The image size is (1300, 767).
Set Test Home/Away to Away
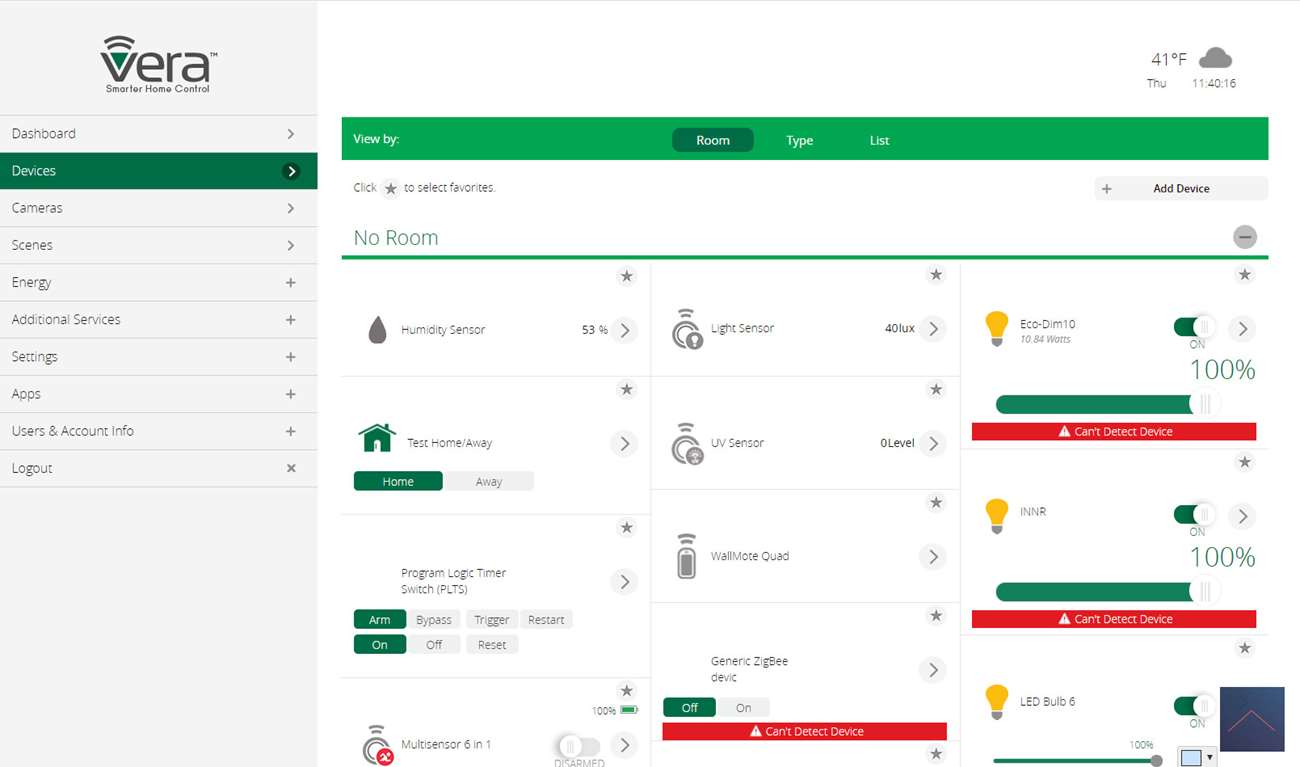point(488,481)
